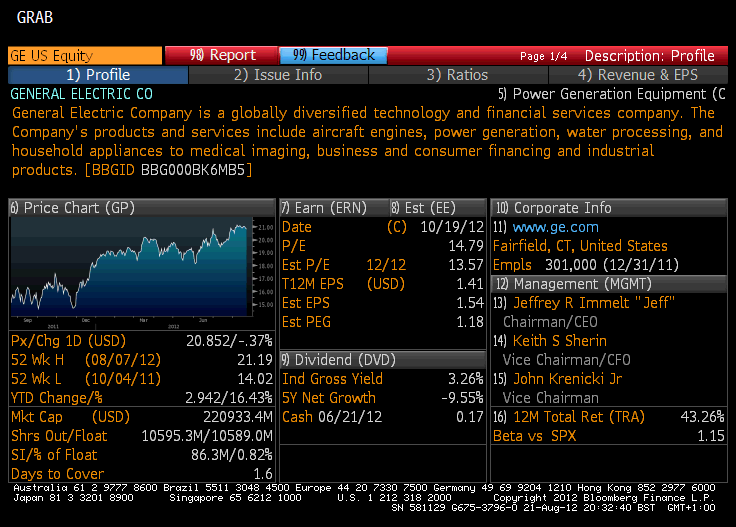Open the 12) Management (MGMT) header

coord(609,284)
